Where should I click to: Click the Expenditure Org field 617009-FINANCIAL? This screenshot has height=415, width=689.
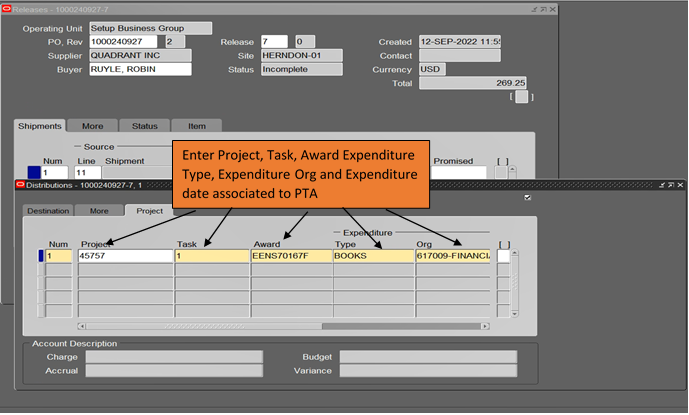(x=452, y=256)
